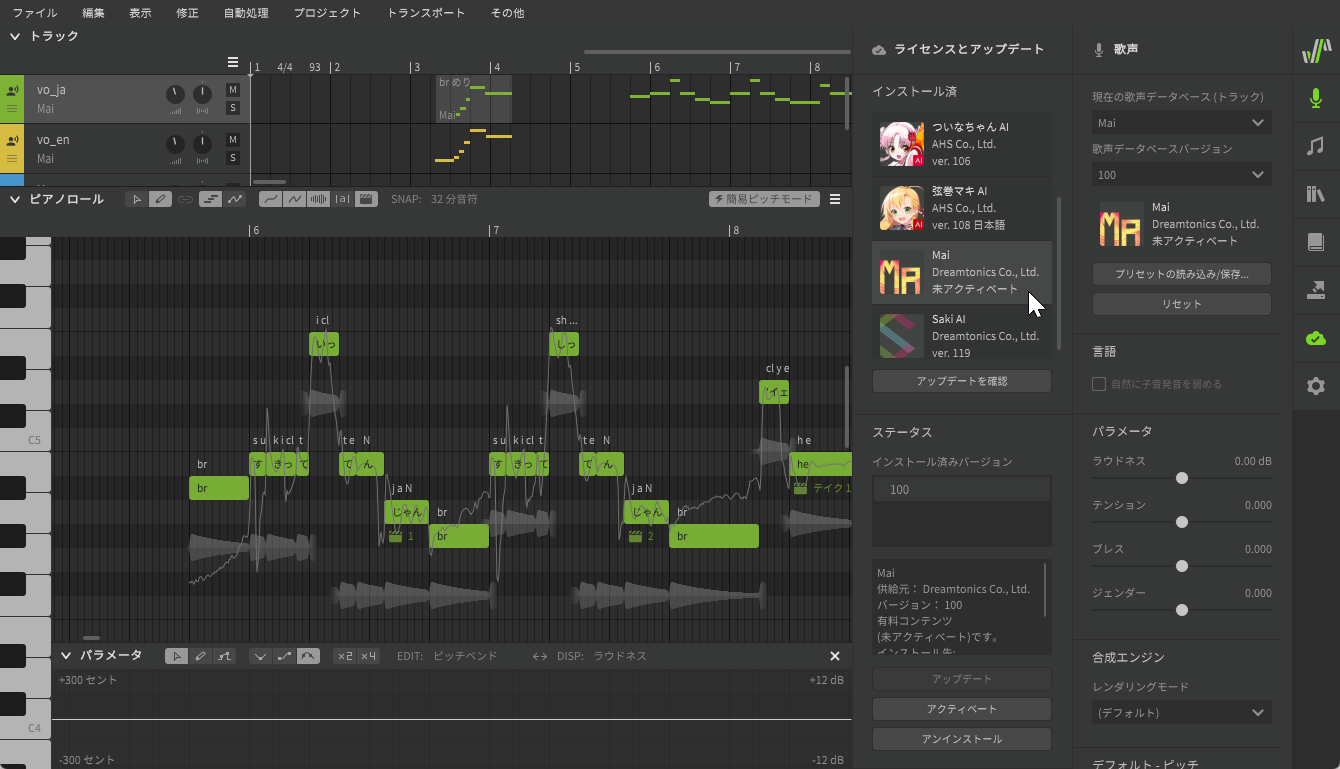Toggle waveform display button
Viewport: 1340px width, 769px height.
318,199
